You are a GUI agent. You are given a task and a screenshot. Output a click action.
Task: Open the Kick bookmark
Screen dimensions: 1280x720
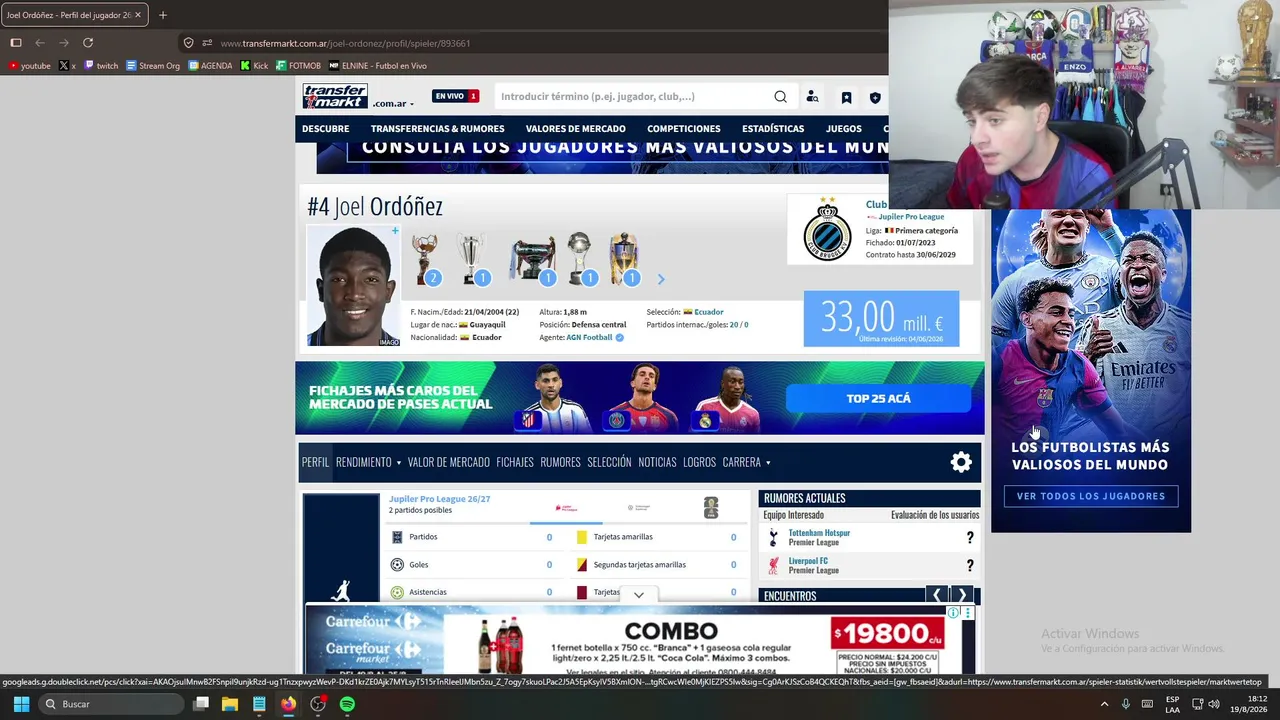(254, 66)
